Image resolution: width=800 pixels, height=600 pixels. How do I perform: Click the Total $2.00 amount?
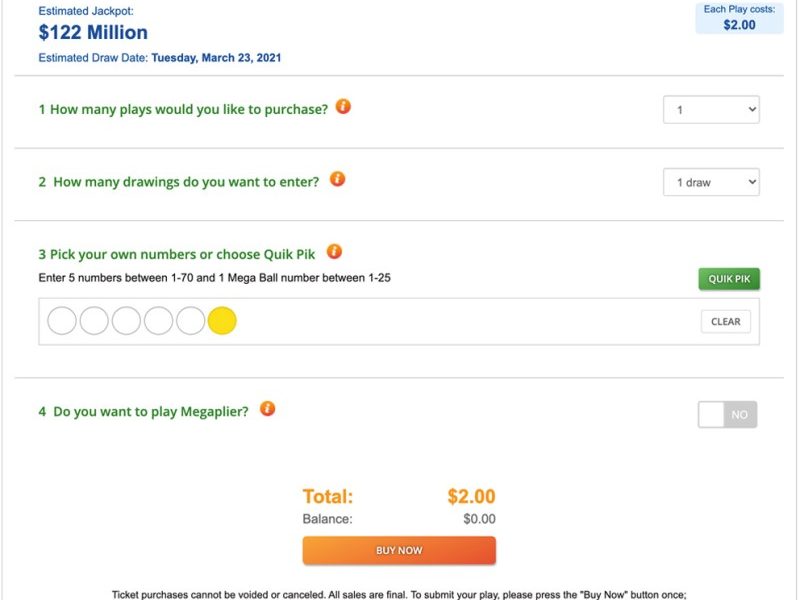(471, 496)
